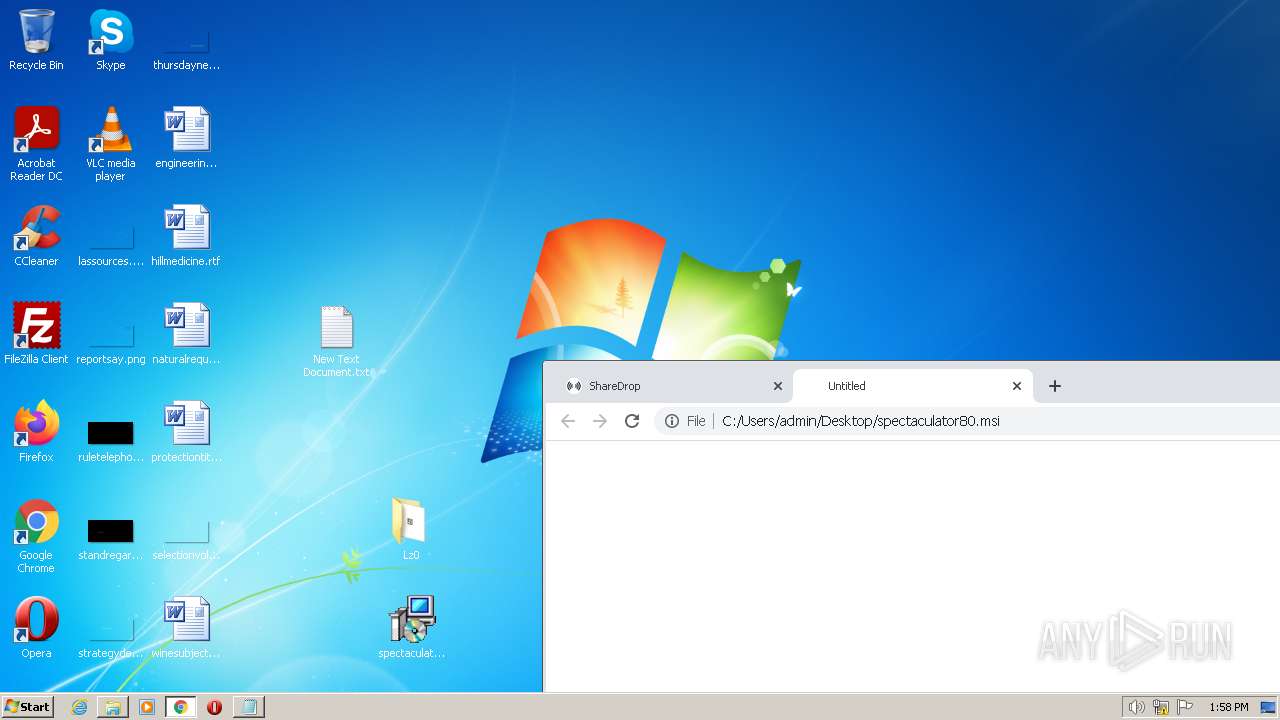Select the protectiontit... Word document
1280x720 pixels.
(186, 432)
